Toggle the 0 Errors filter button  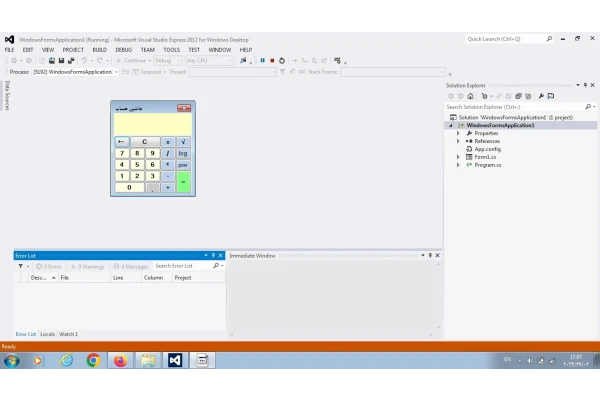48,266
